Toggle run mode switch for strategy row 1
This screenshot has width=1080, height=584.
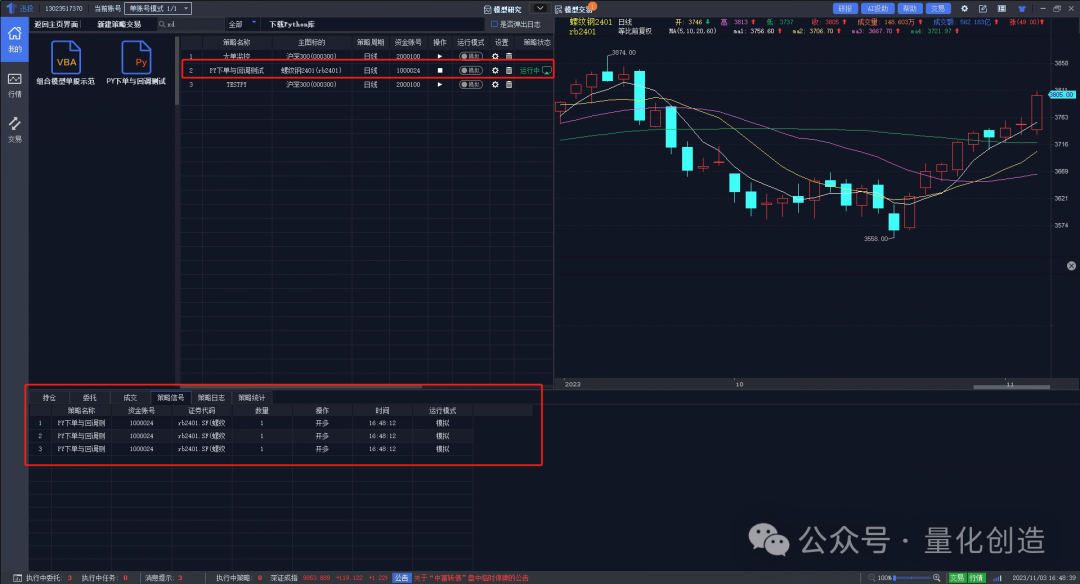[x=471, y=56]
